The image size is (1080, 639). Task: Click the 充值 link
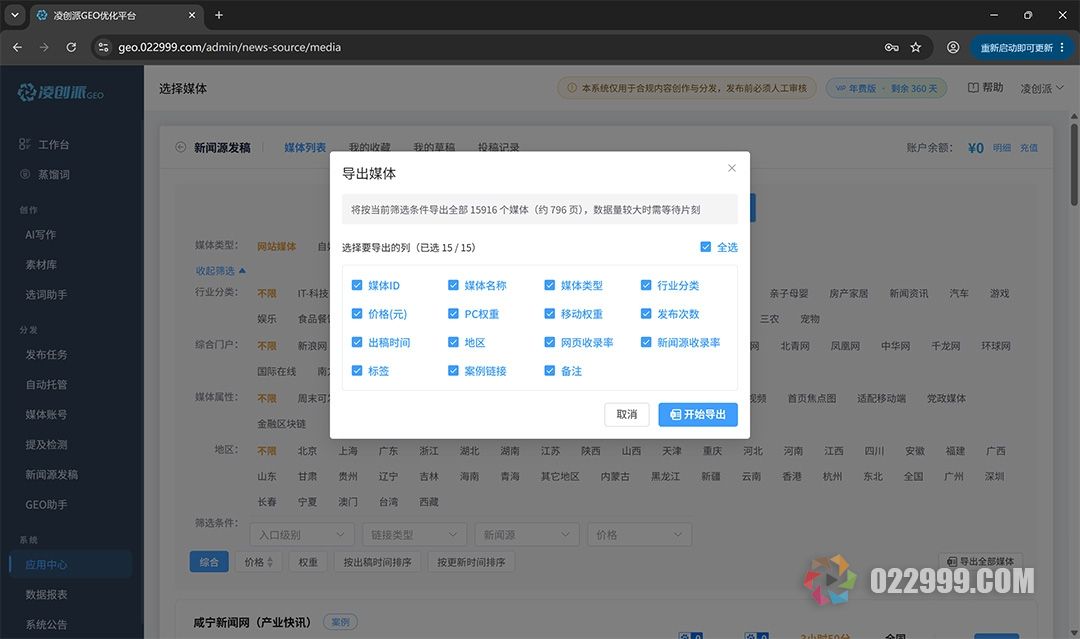[x=1029, y=148]
